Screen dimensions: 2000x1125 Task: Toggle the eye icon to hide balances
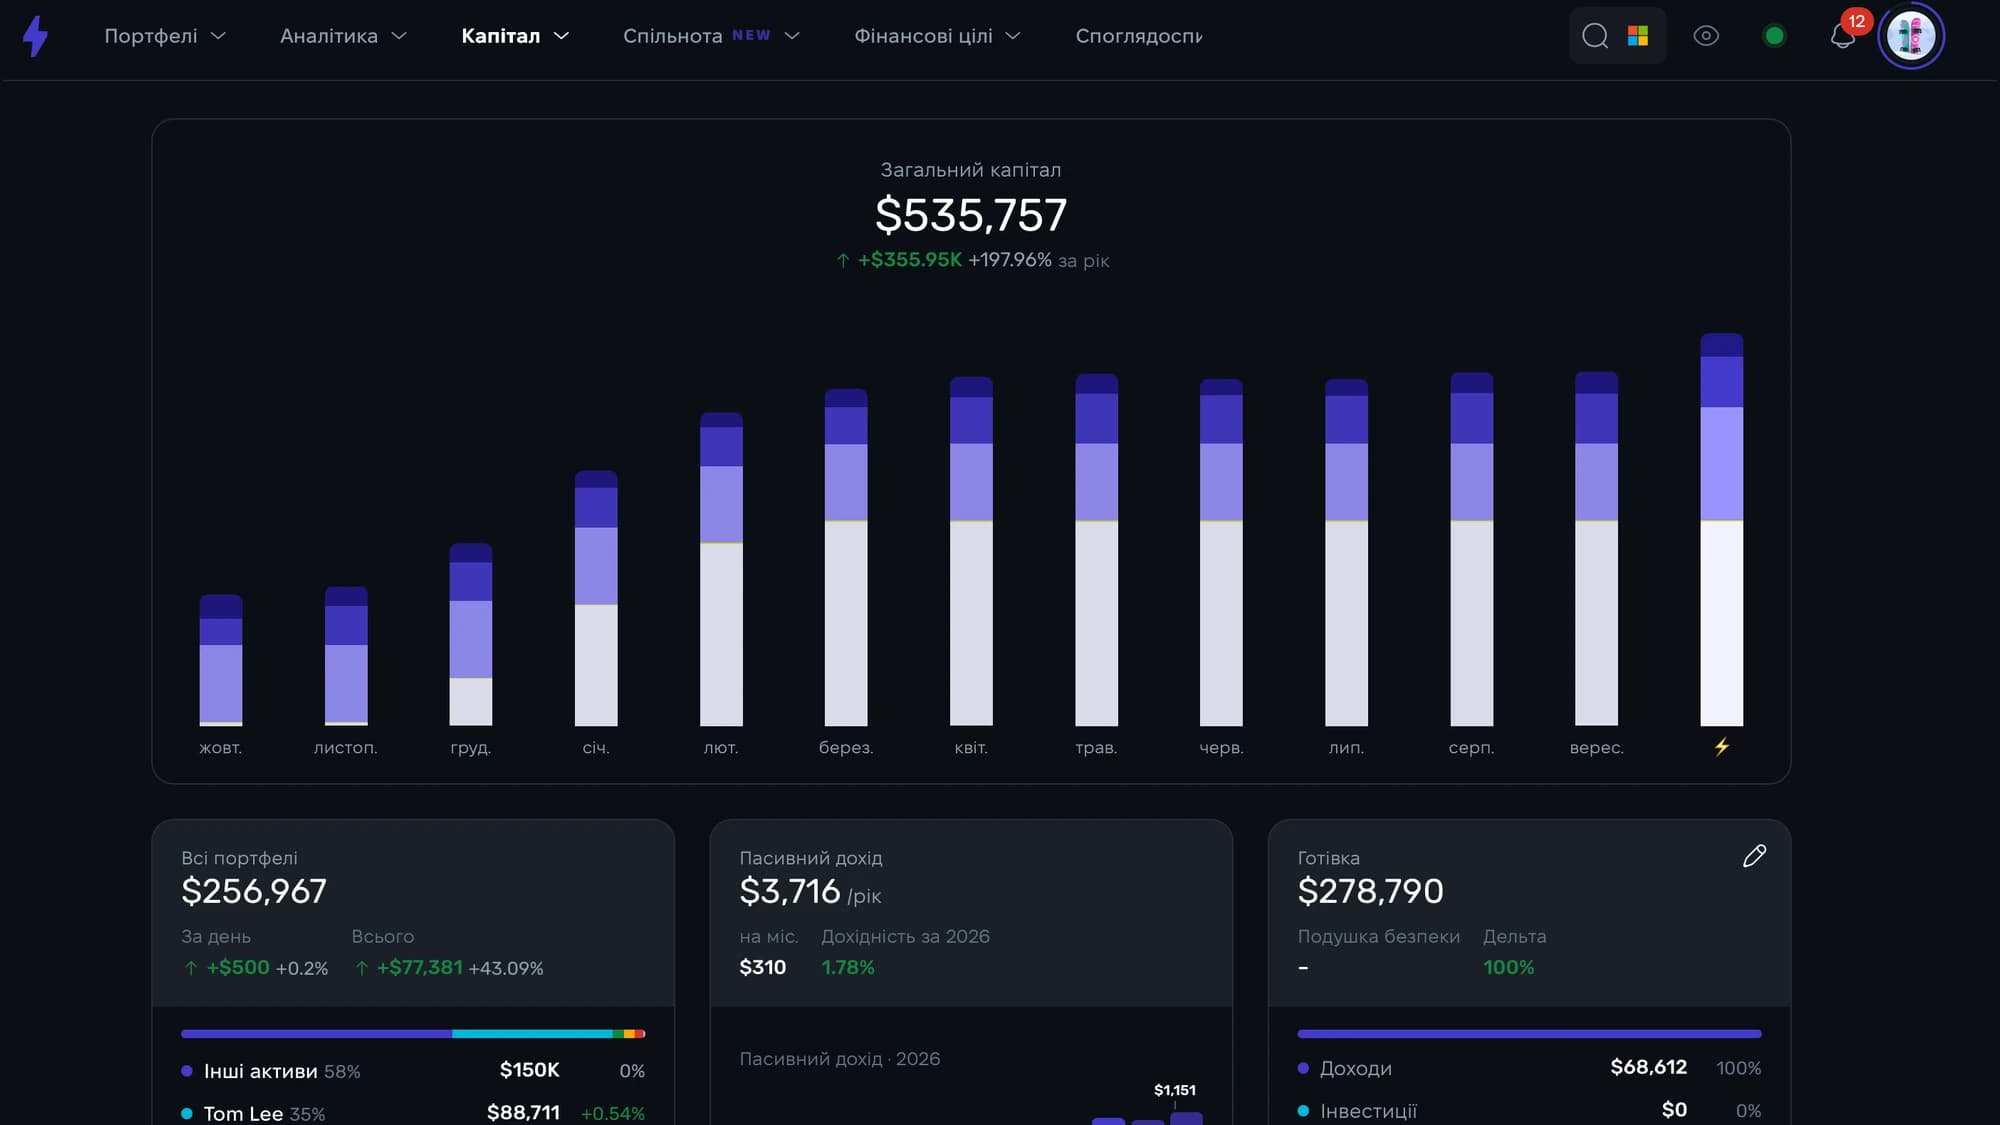coord(1706,36)
